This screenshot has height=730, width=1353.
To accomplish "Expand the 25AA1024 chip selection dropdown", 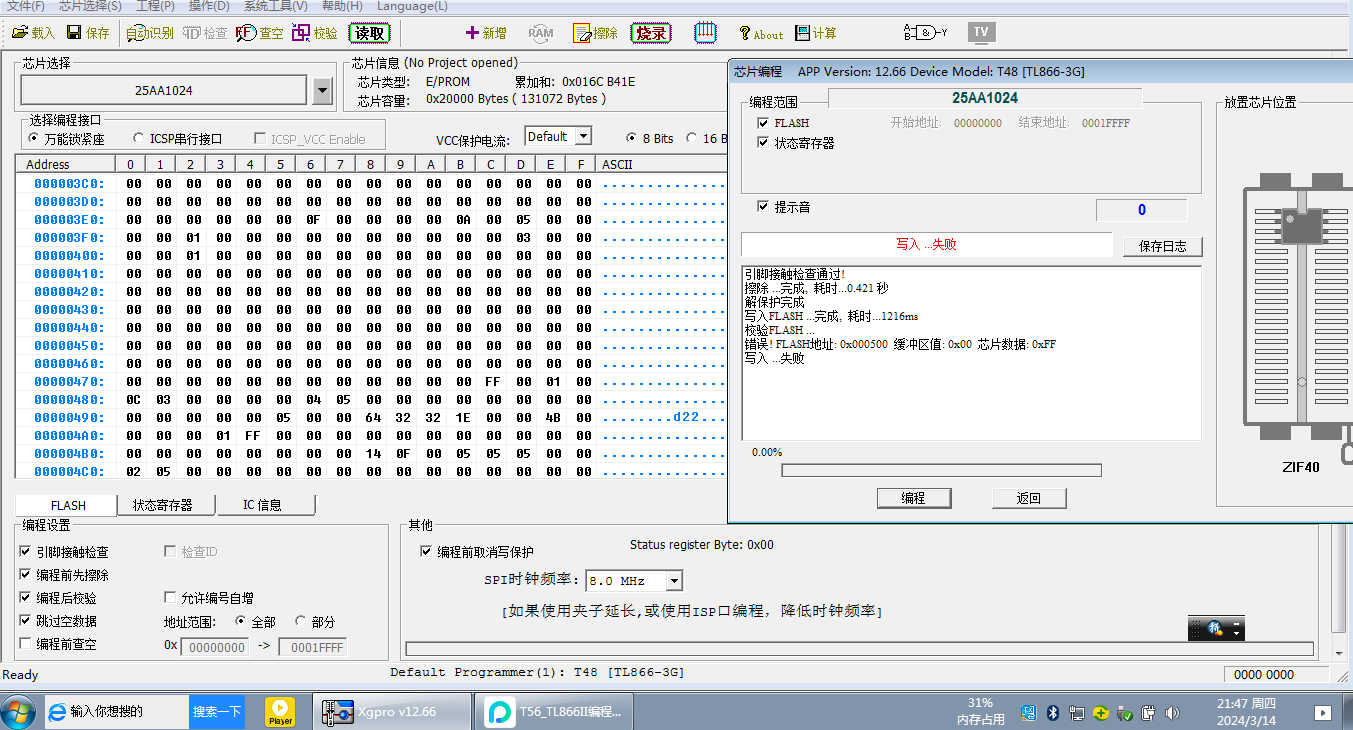I will pos(322,91).
